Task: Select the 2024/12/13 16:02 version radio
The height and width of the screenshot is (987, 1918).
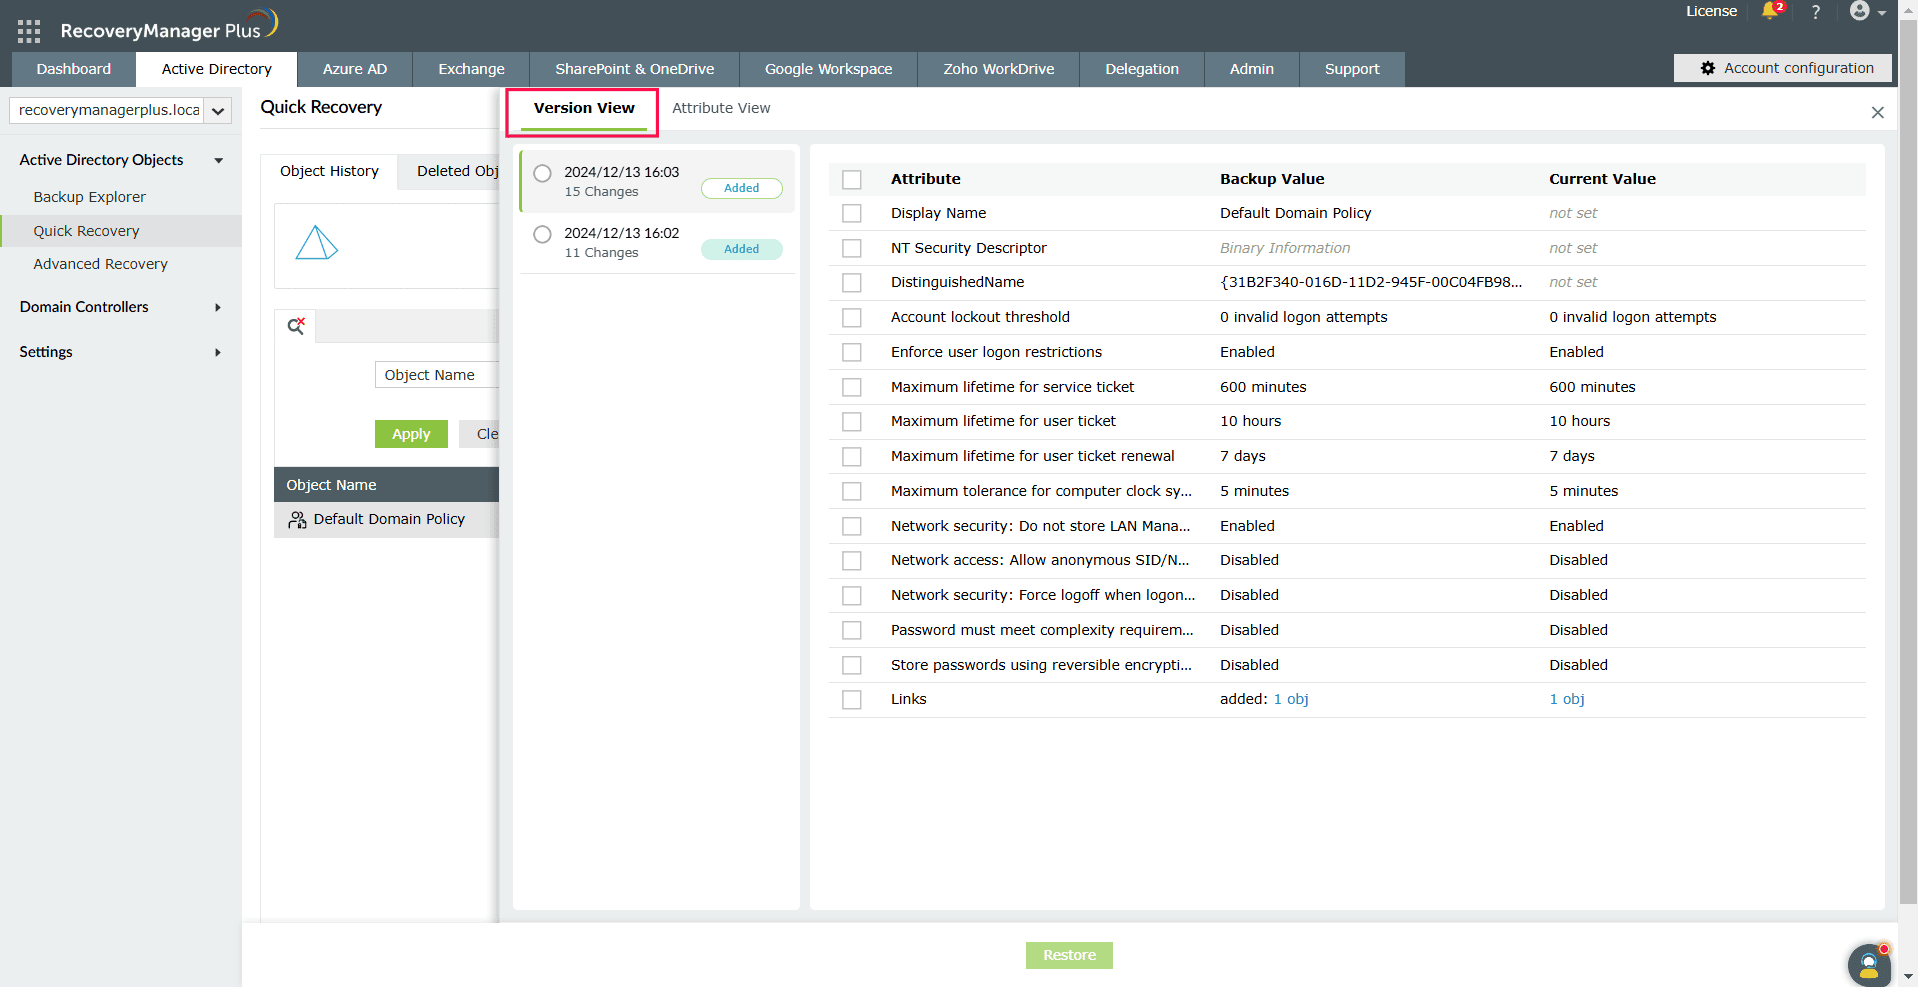Action: [x=542, y=234]
